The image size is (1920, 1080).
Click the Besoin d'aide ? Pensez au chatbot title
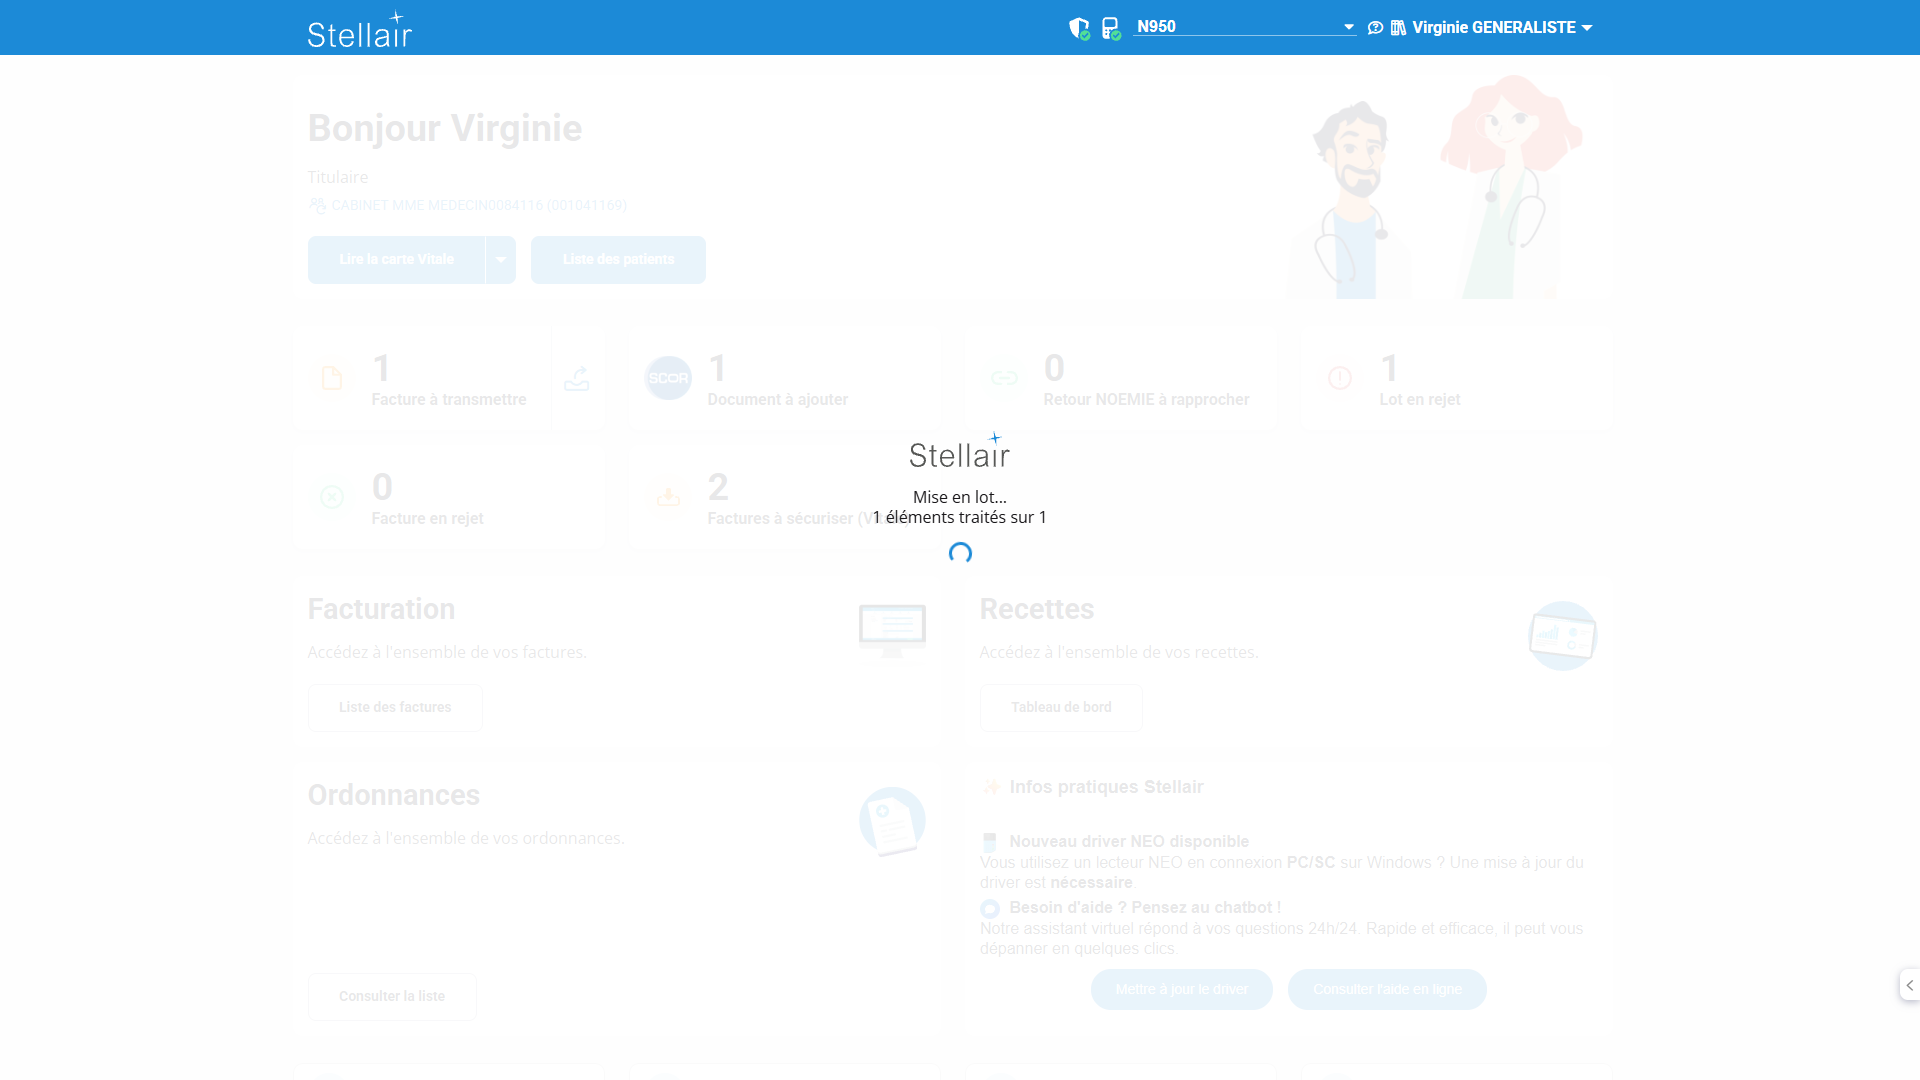[1145, 908]
